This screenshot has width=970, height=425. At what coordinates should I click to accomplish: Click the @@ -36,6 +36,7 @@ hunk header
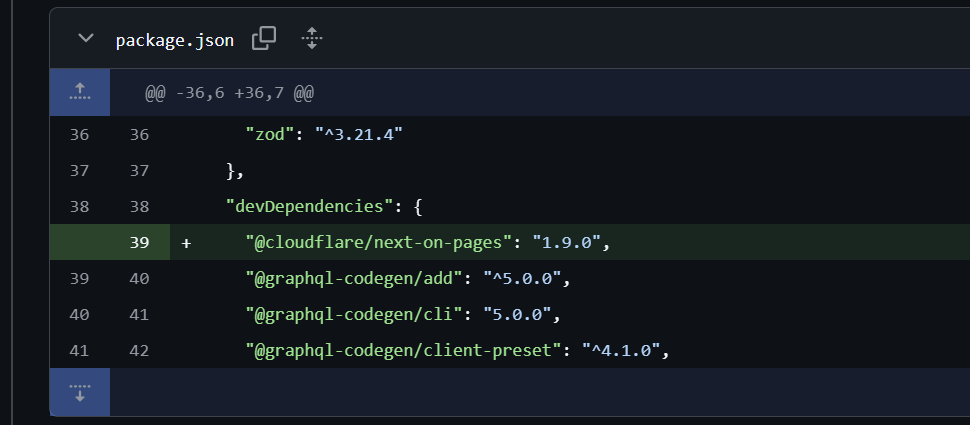[229, 94]
